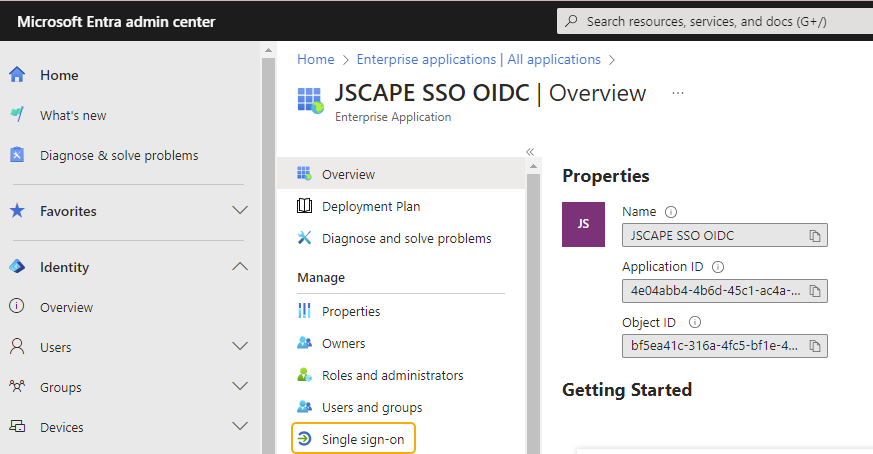Click the search resources, services, and docs box
Viewport: 873px width, 454px height.
point(715,21)
